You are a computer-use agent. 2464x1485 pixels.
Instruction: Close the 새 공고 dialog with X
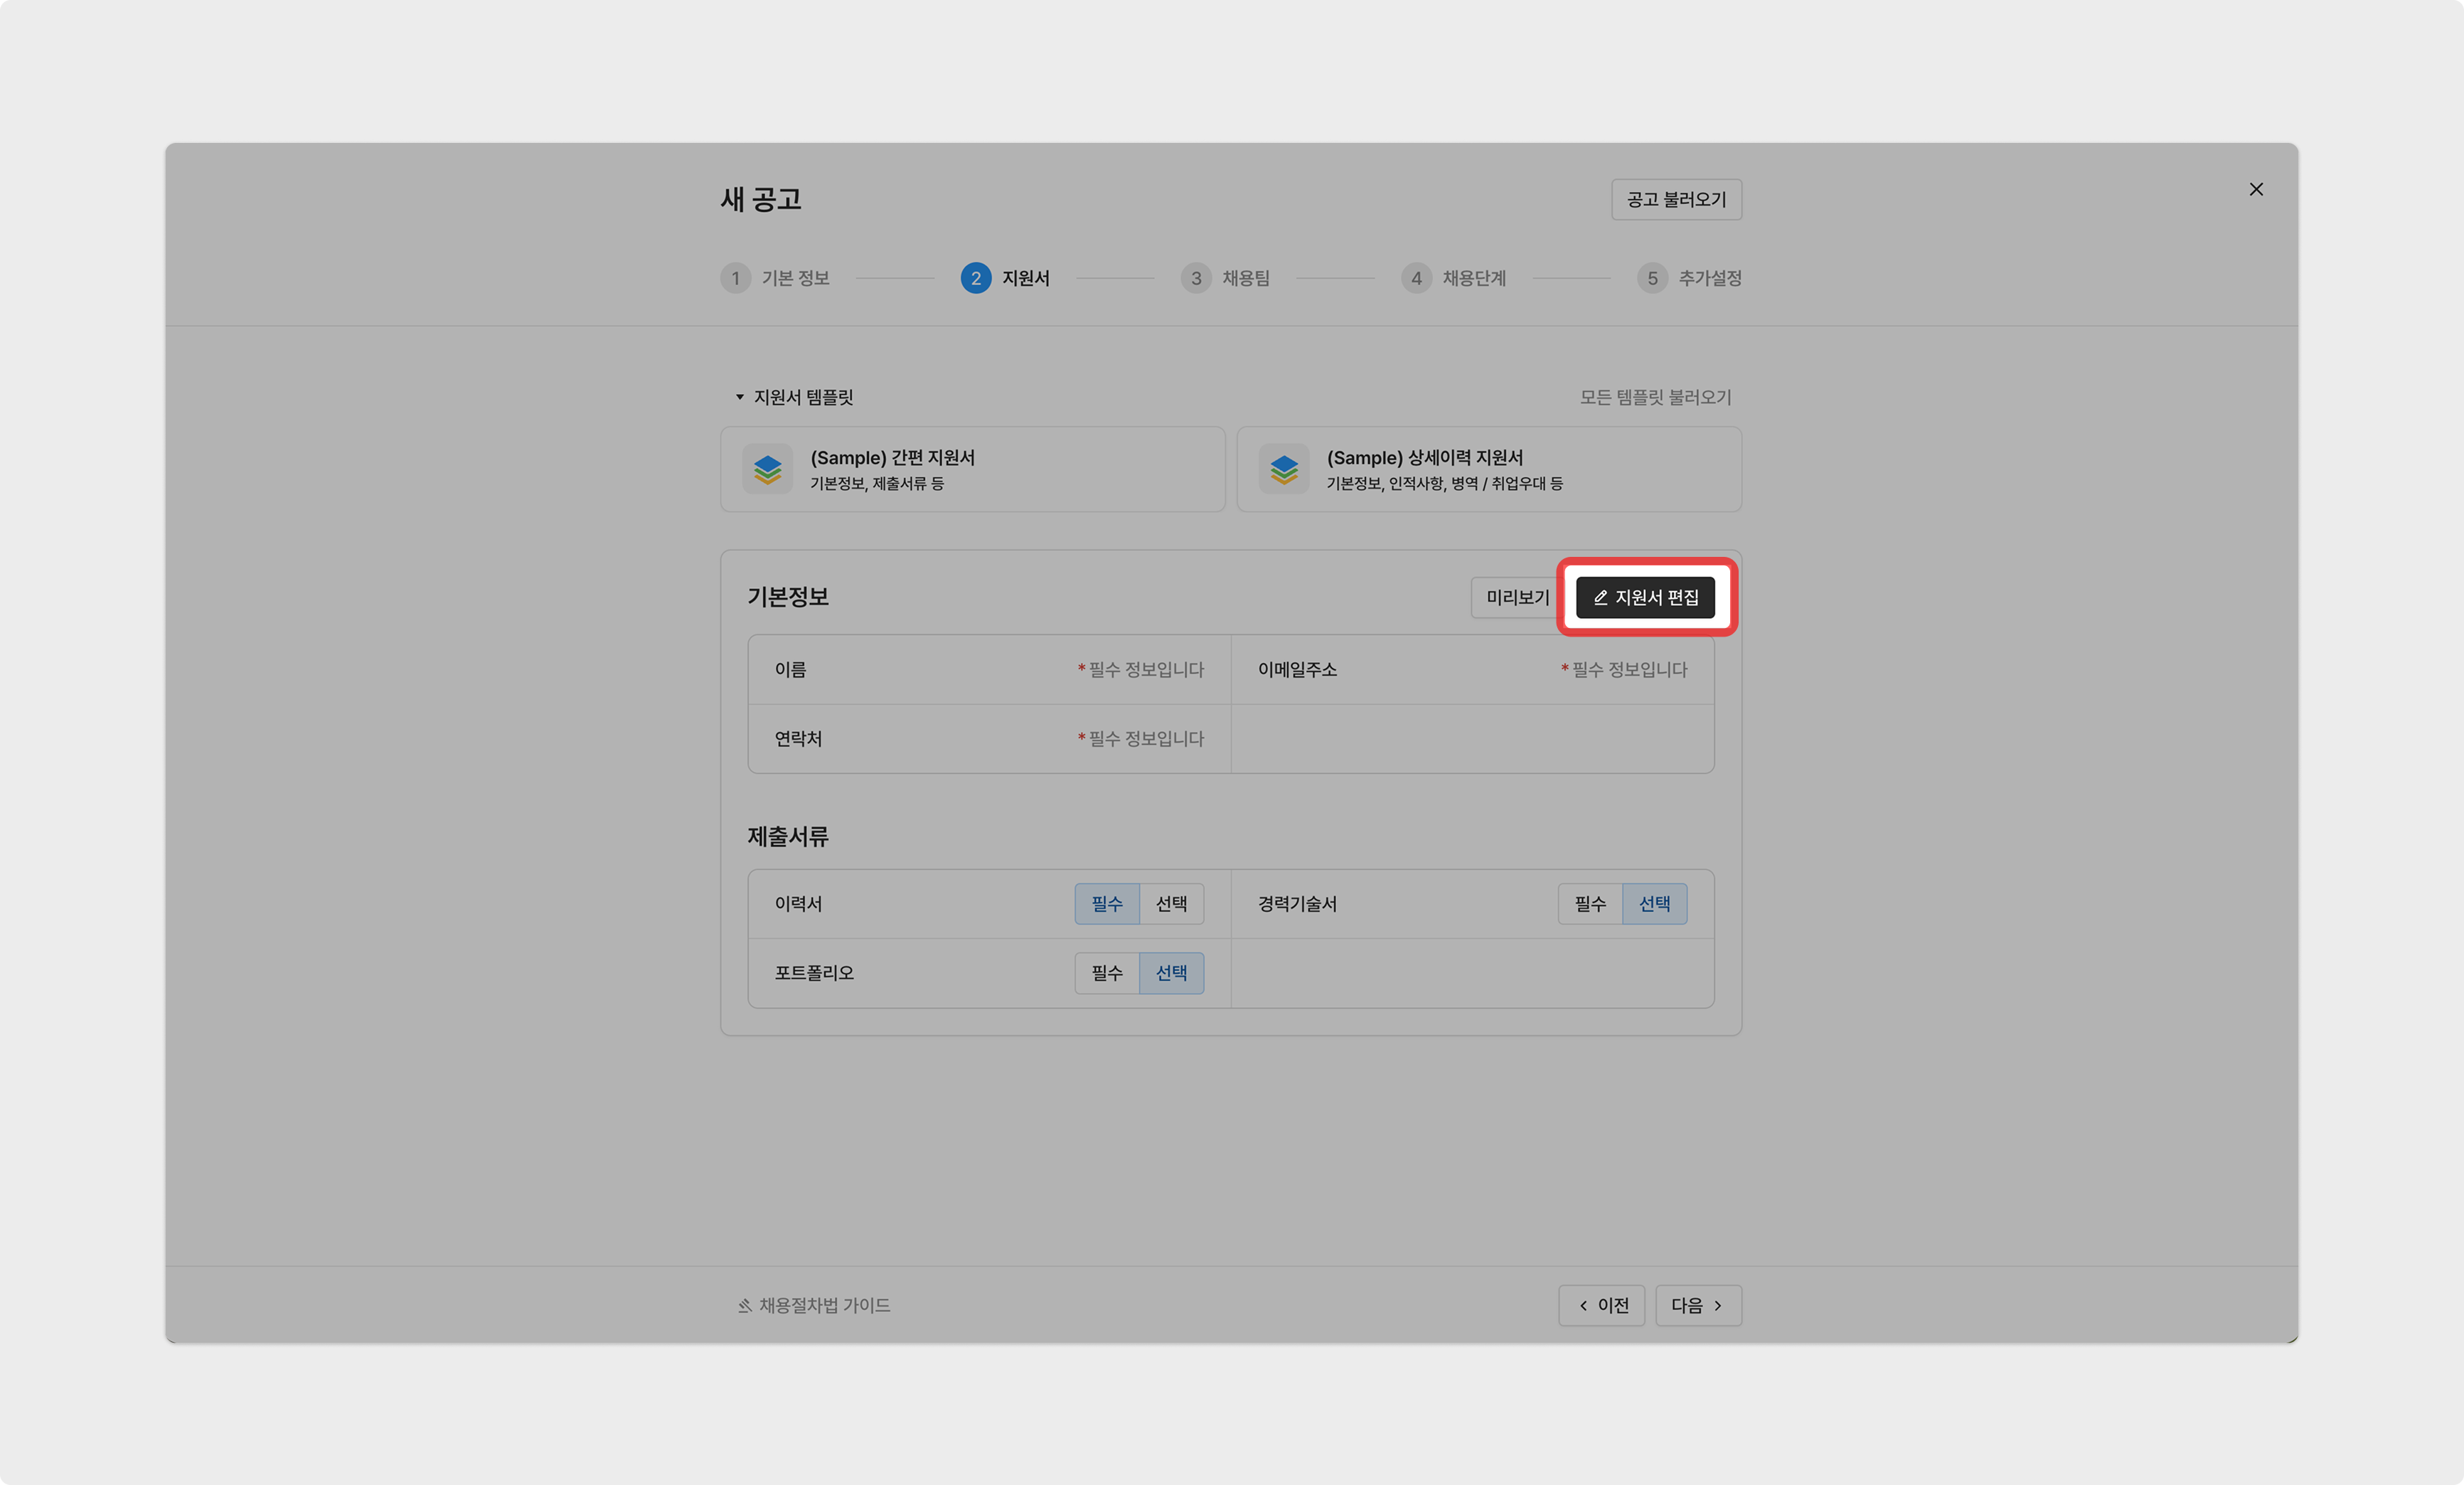(2255, 190)
